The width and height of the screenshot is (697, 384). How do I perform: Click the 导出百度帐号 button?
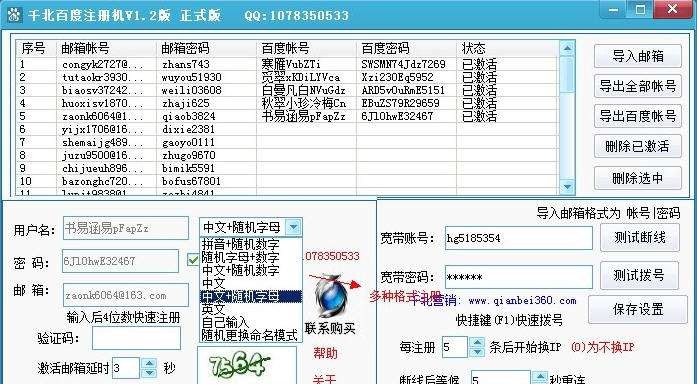click(637, 116)
